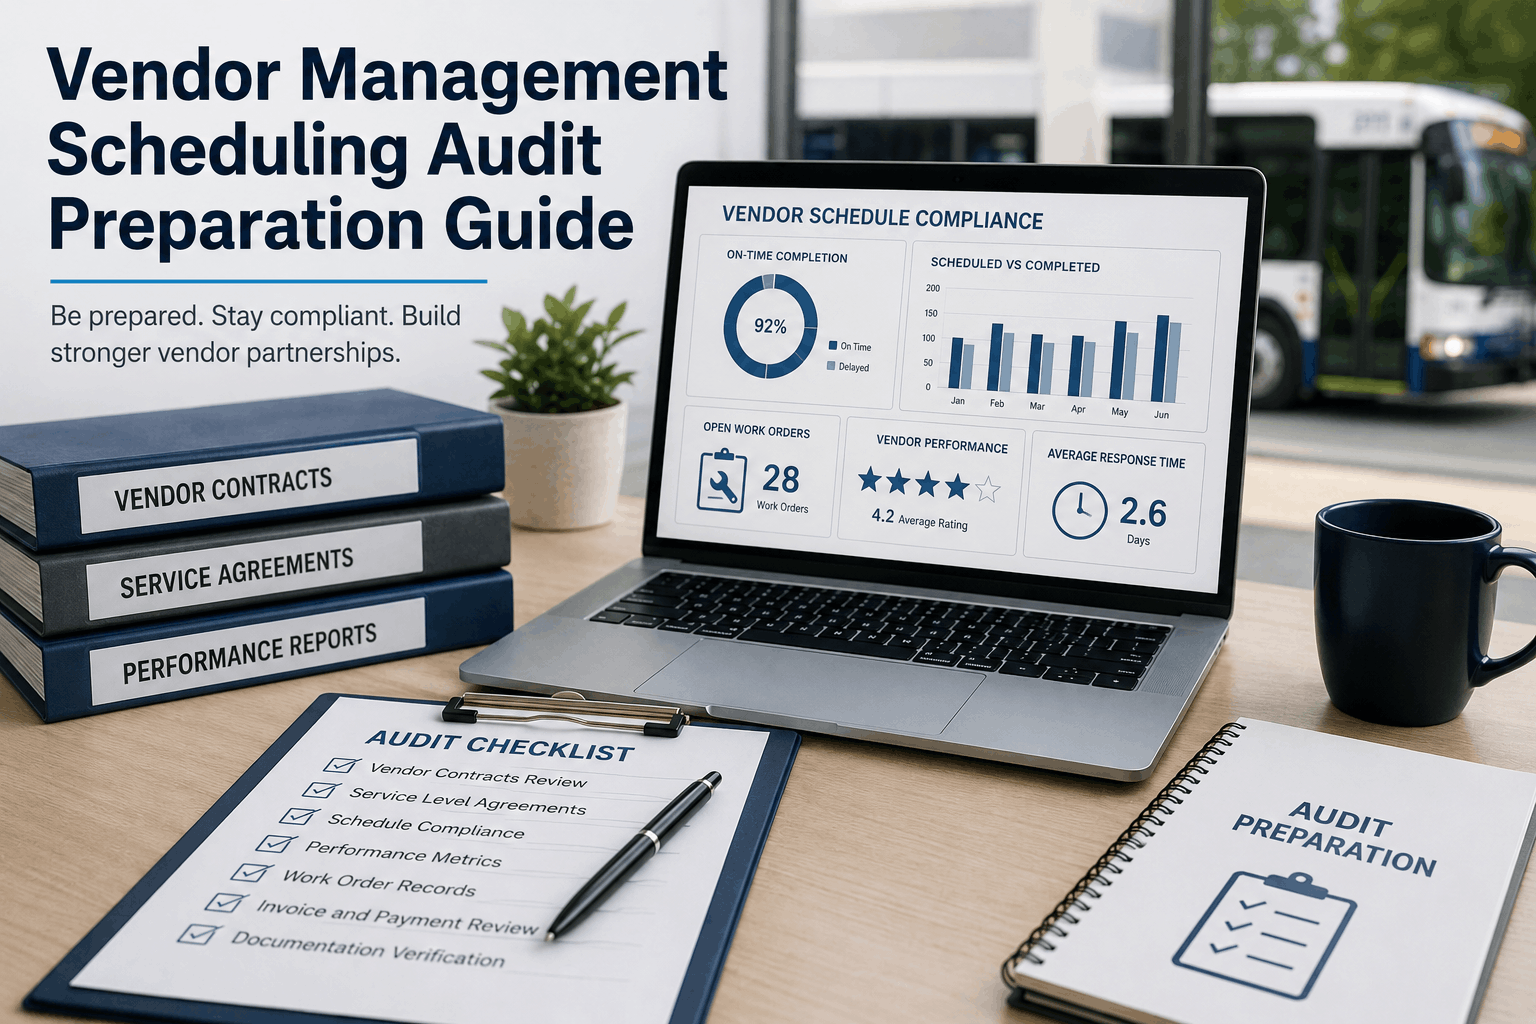Tick the Work Order Records checkbox

pyautogui.click(x=251, y=872)
